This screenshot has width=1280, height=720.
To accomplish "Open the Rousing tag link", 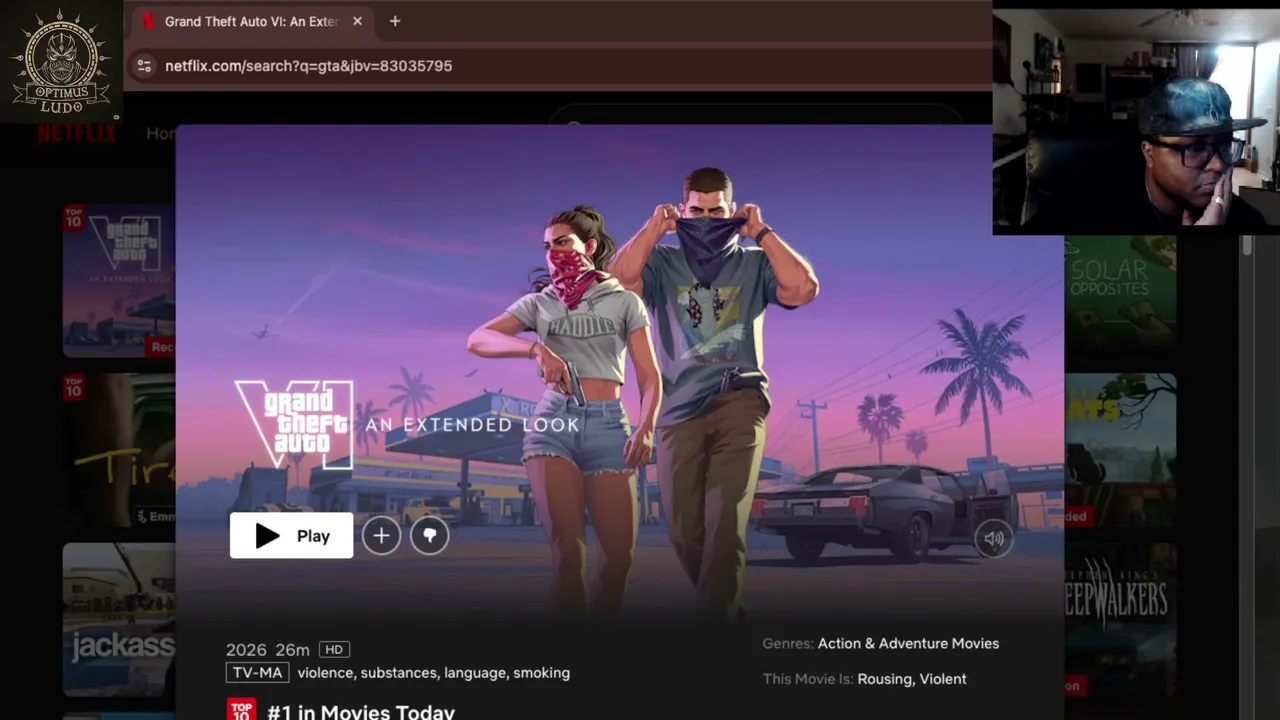I will coord(884,679).
